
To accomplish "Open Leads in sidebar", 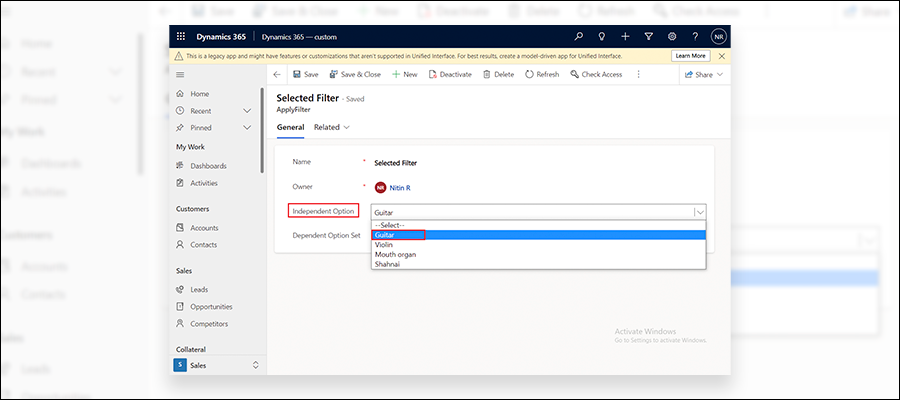I will tap(199, 290).
